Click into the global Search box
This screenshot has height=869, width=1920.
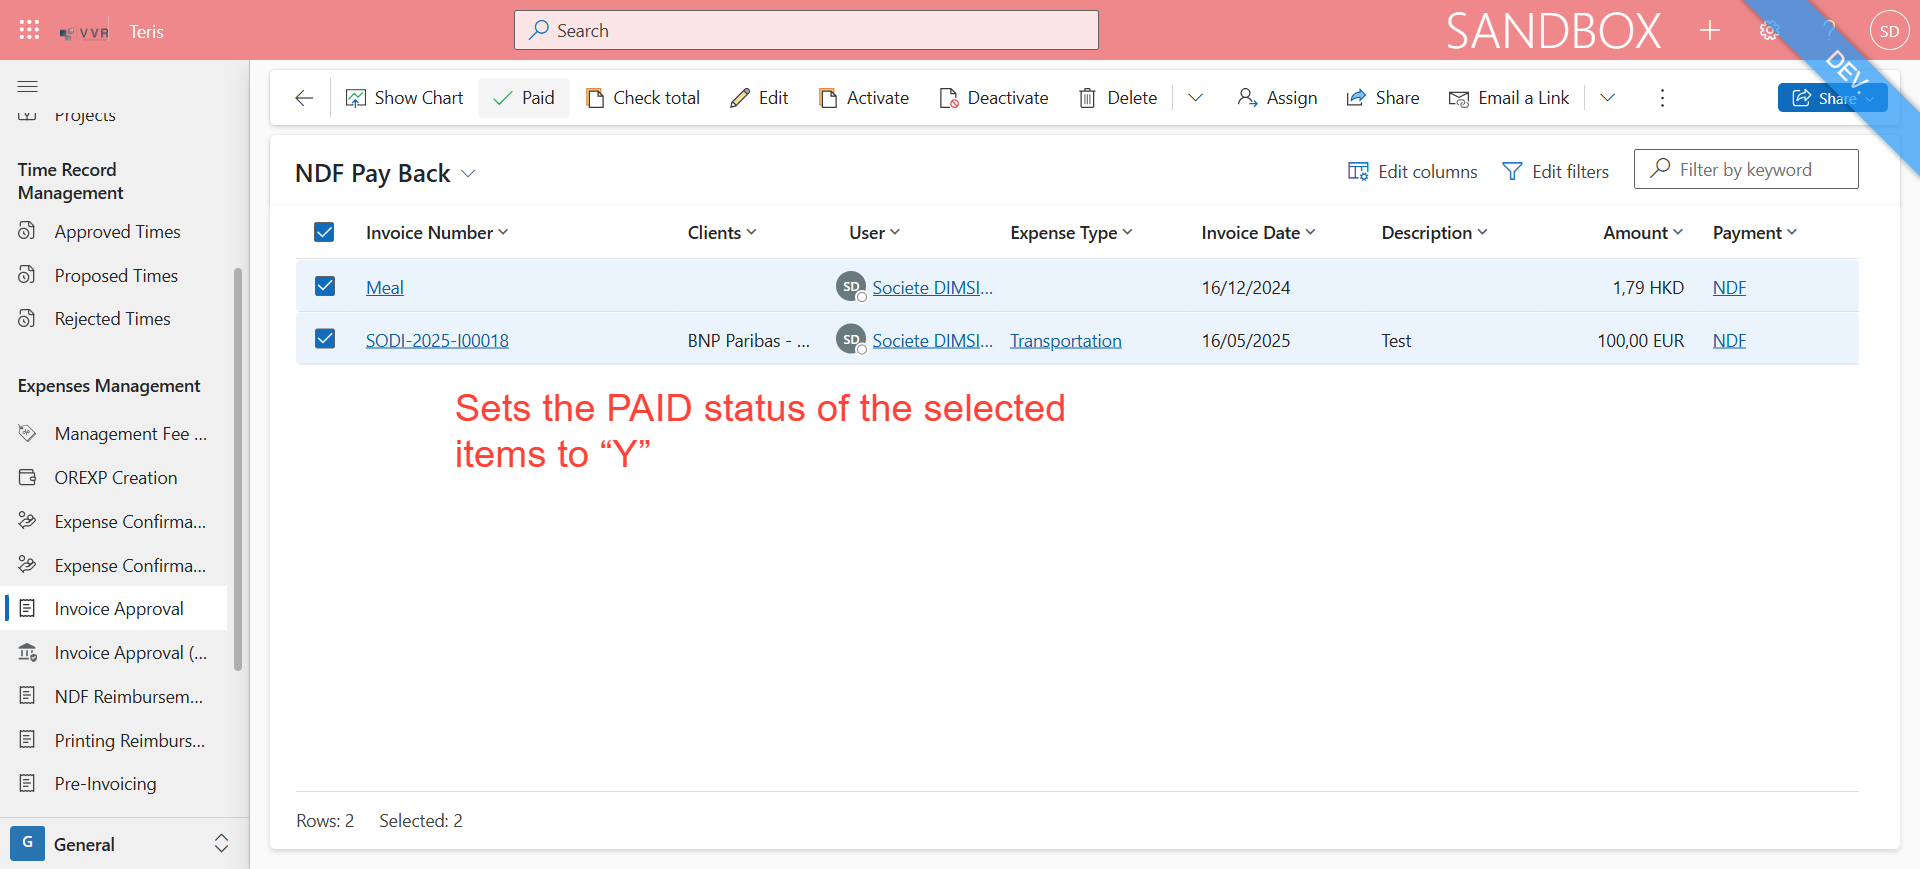(806, 30)
